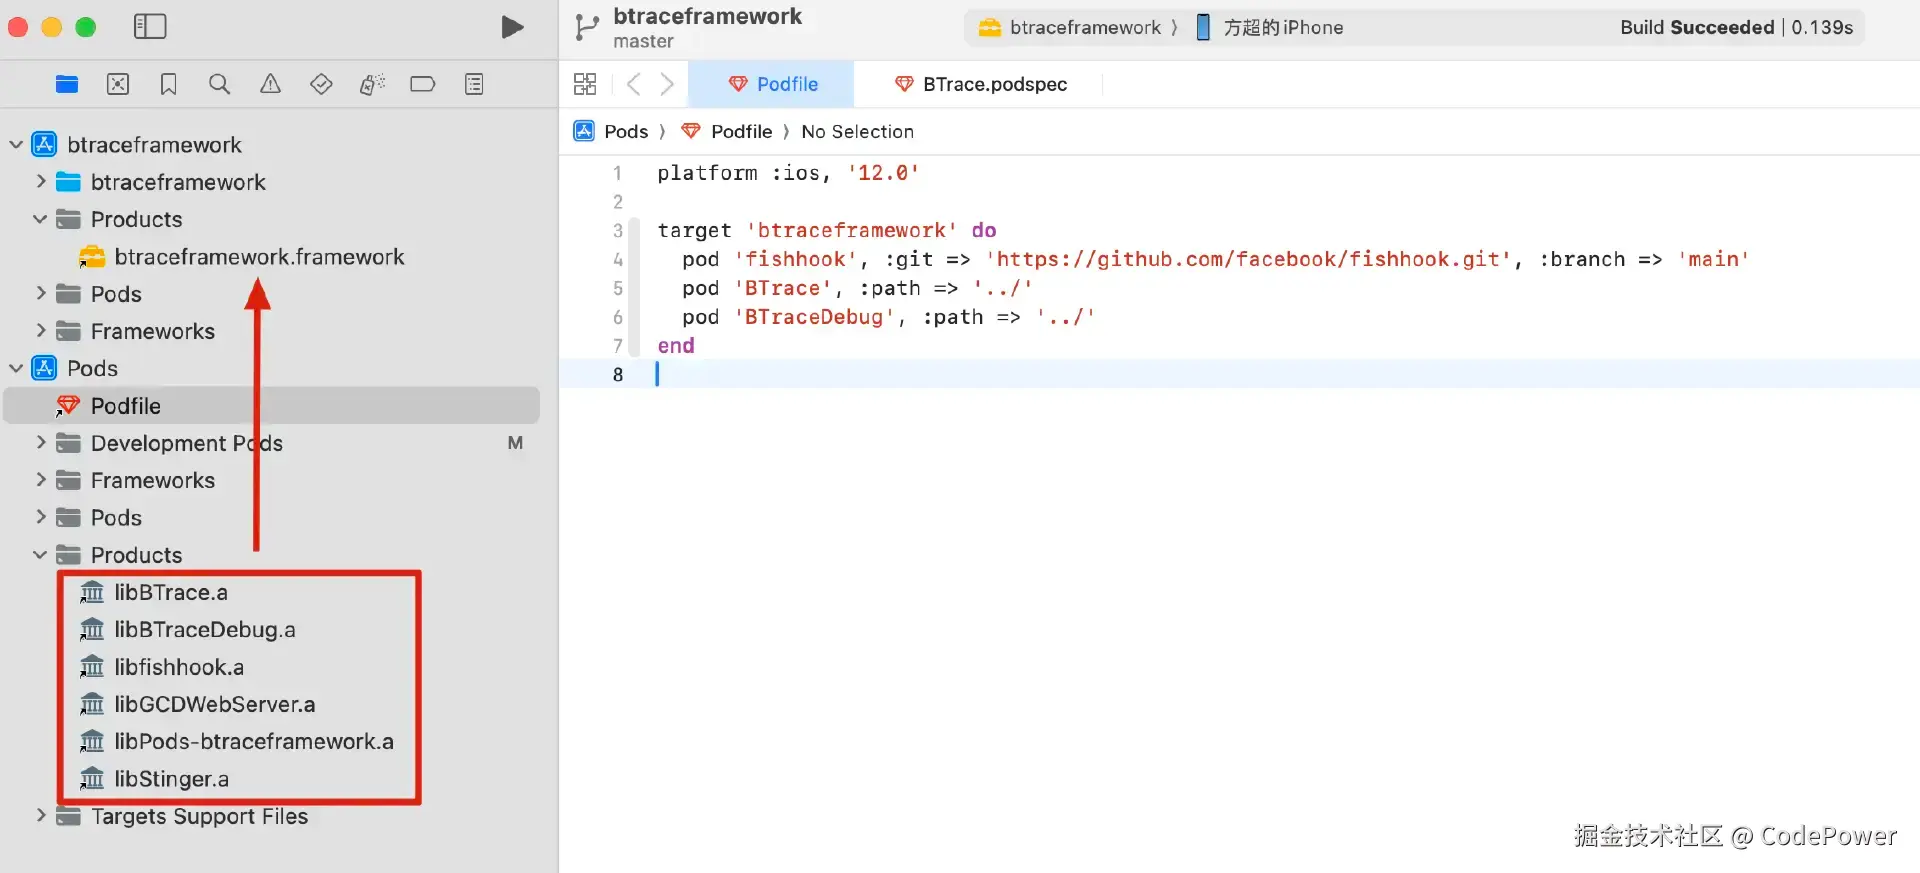Switch to the BTrace.podspec tab

tap(981, 85)
